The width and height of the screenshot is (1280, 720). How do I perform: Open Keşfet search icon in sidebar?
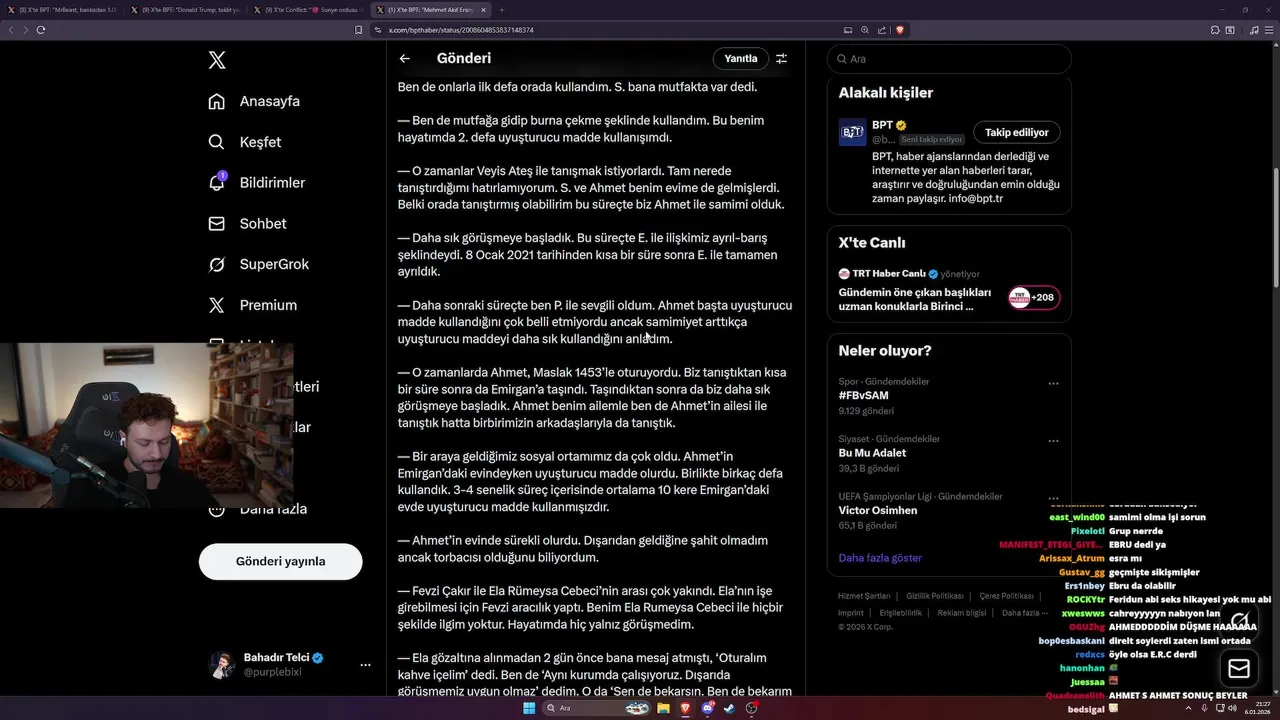point(217,142)
